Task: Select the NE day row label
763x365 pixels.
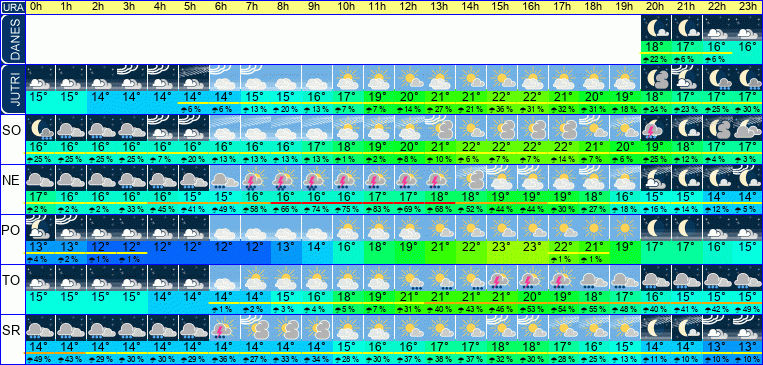Action: point(12,181)
